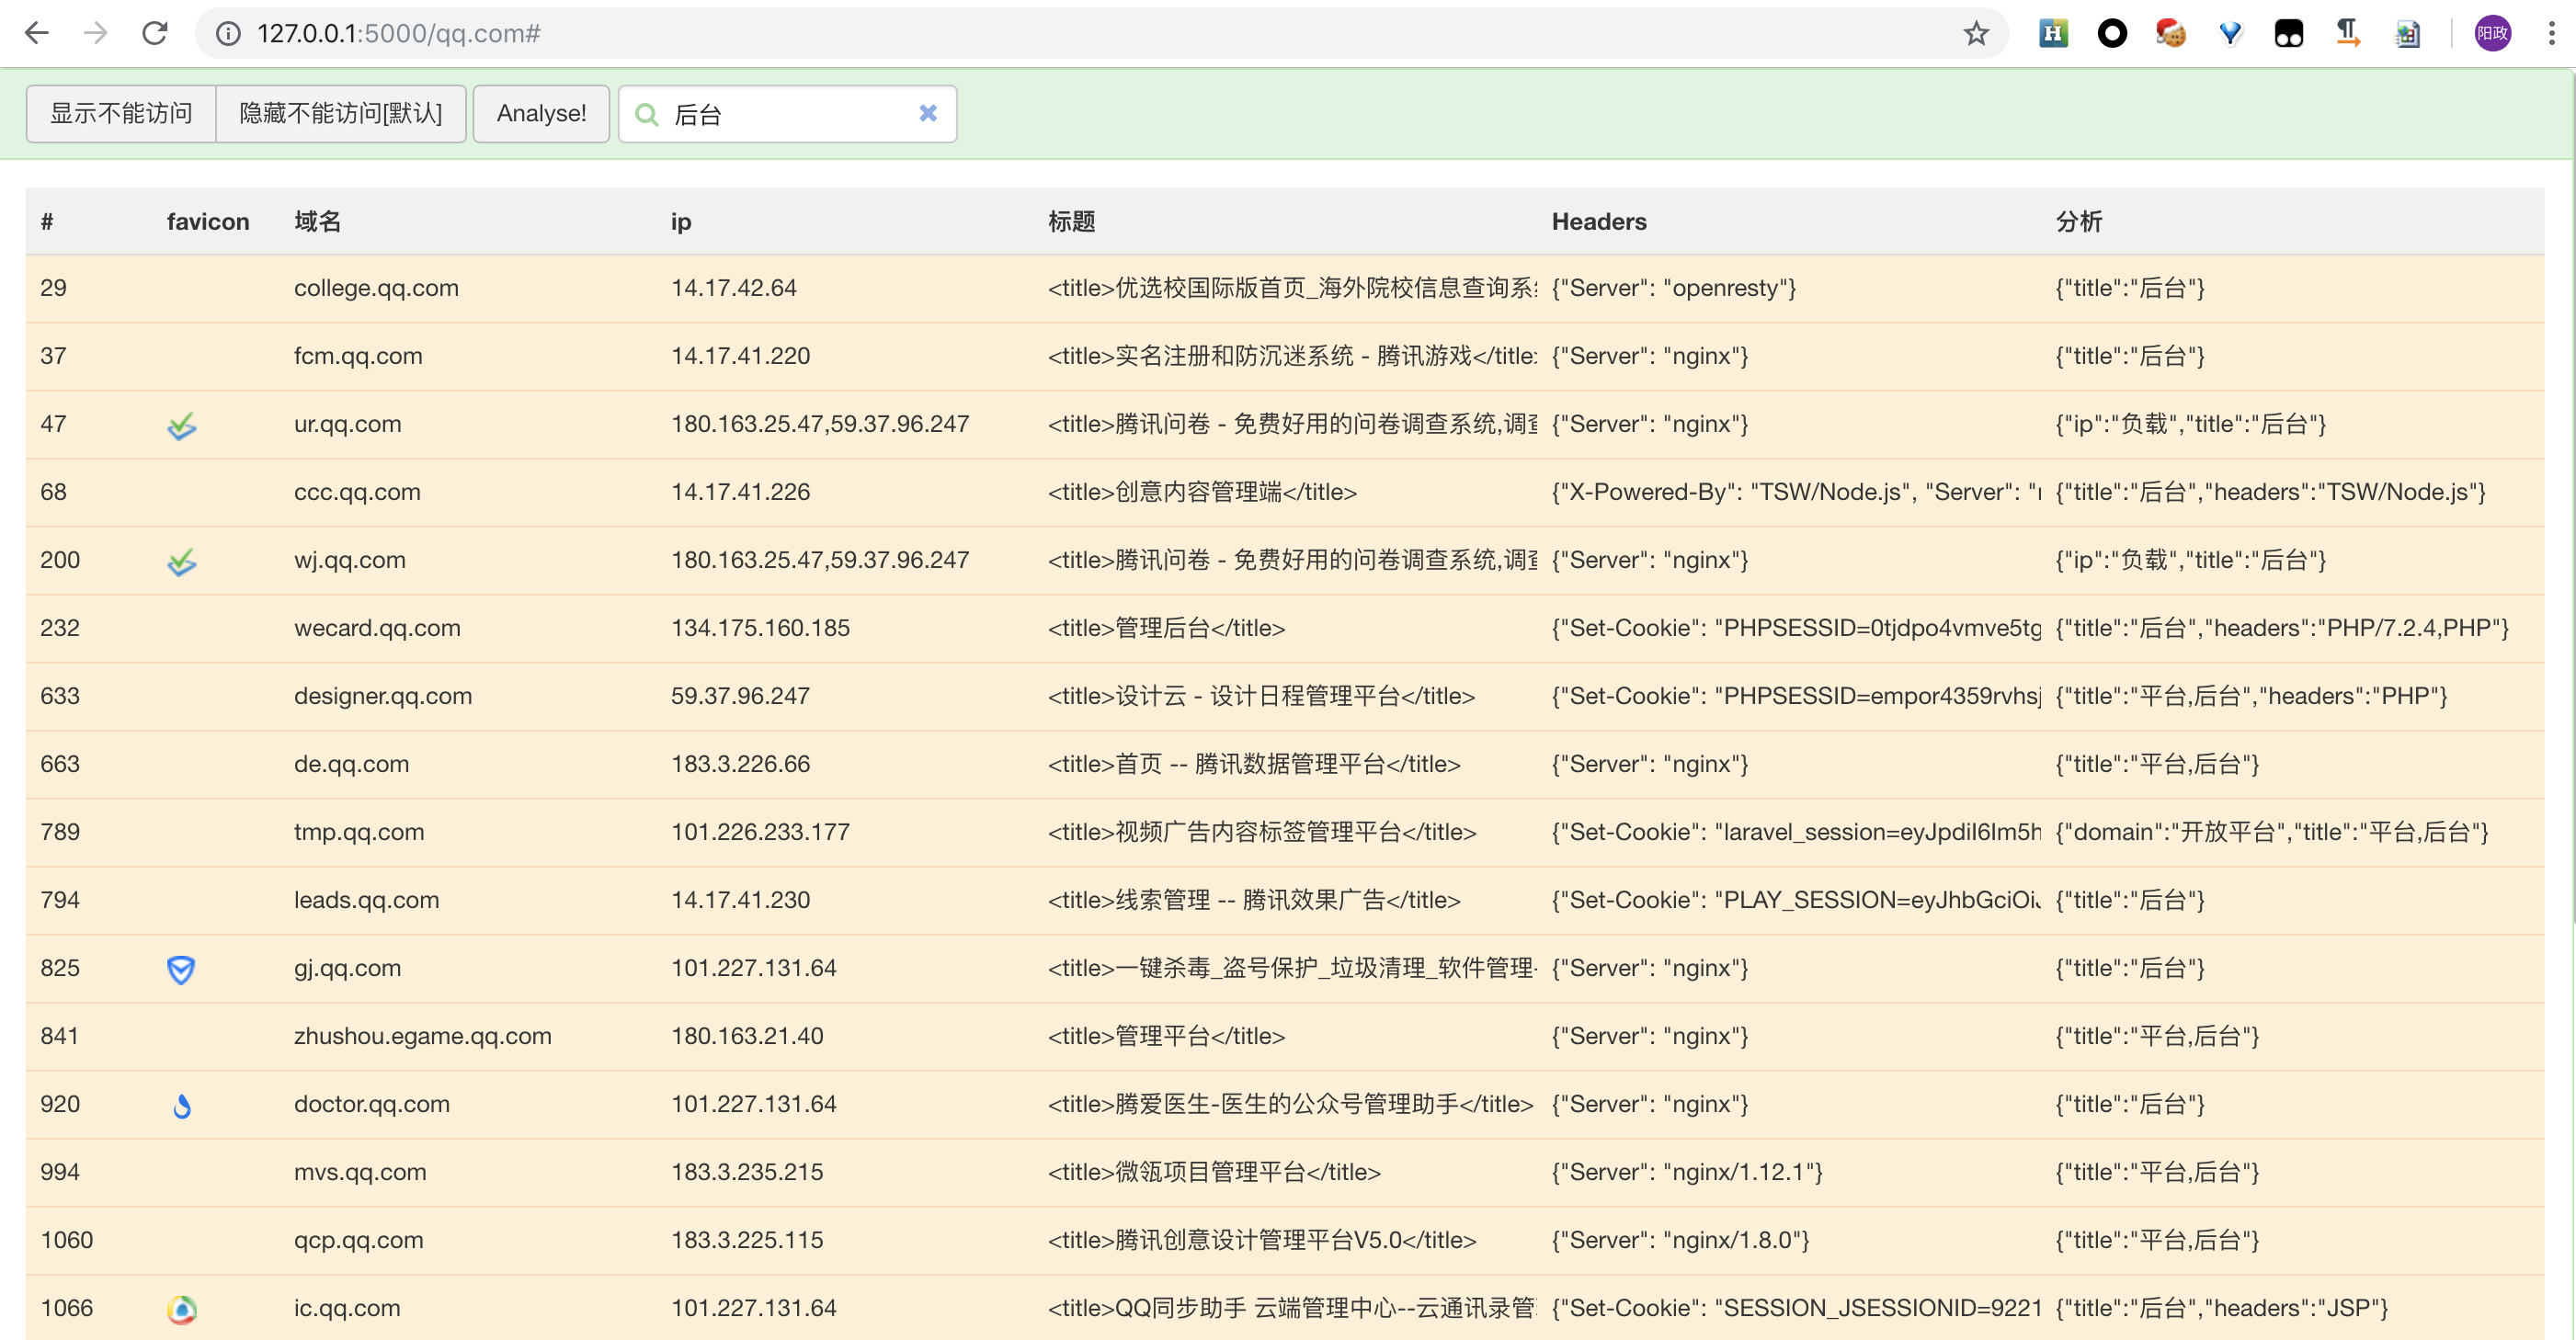Select the leads.qq.com domain cell

(x=366, y=901)
